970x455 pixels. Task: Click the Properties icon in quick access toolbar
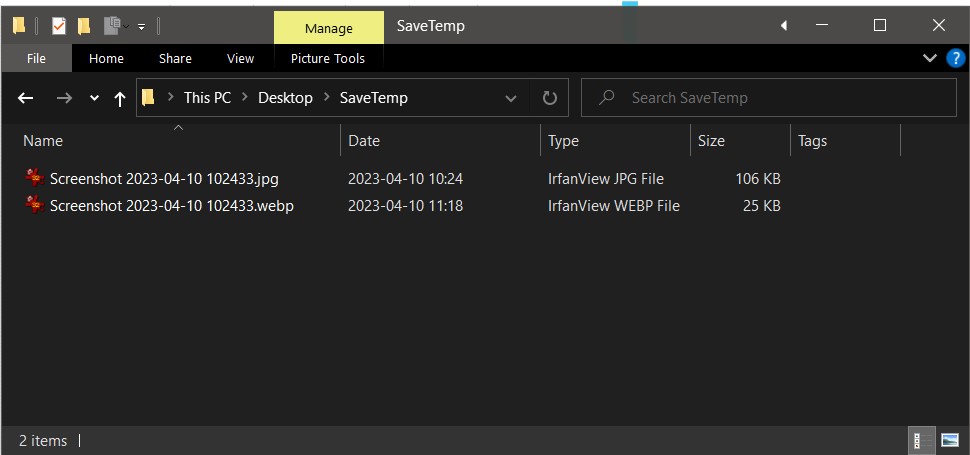pyautogui.click(x=59, y=26)
